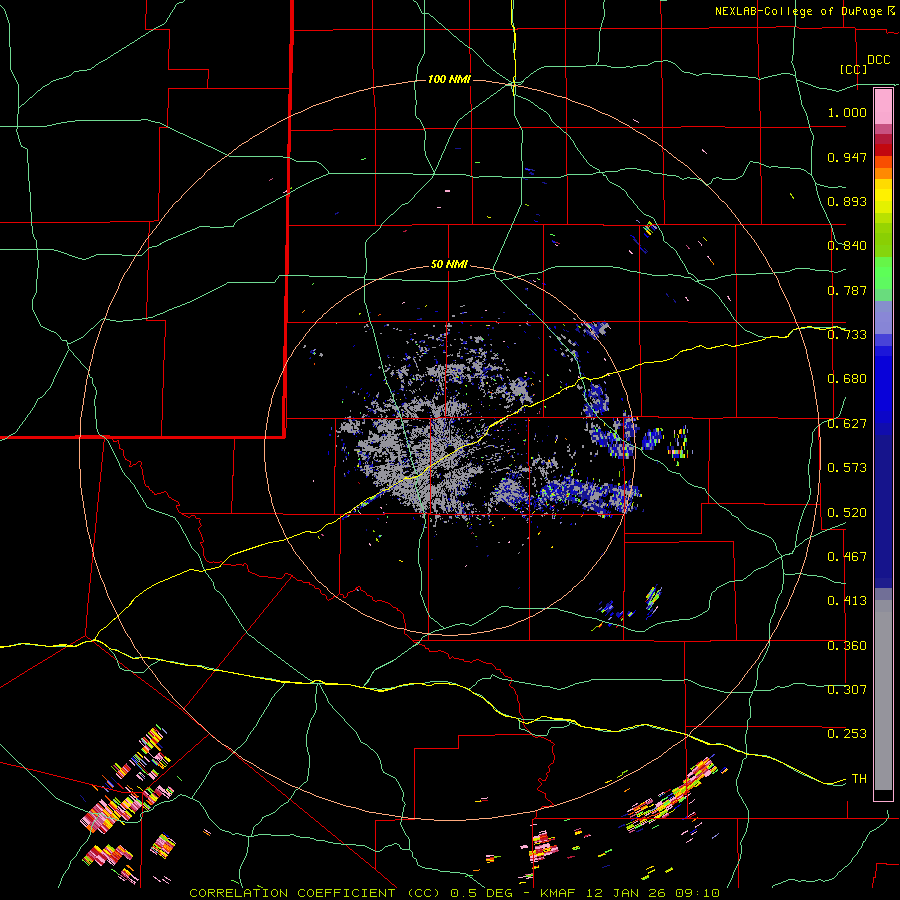Click the 0.360 scale label
Viewport: 900px width, 900px height.
pyautogui.click(x=847, y=646)
